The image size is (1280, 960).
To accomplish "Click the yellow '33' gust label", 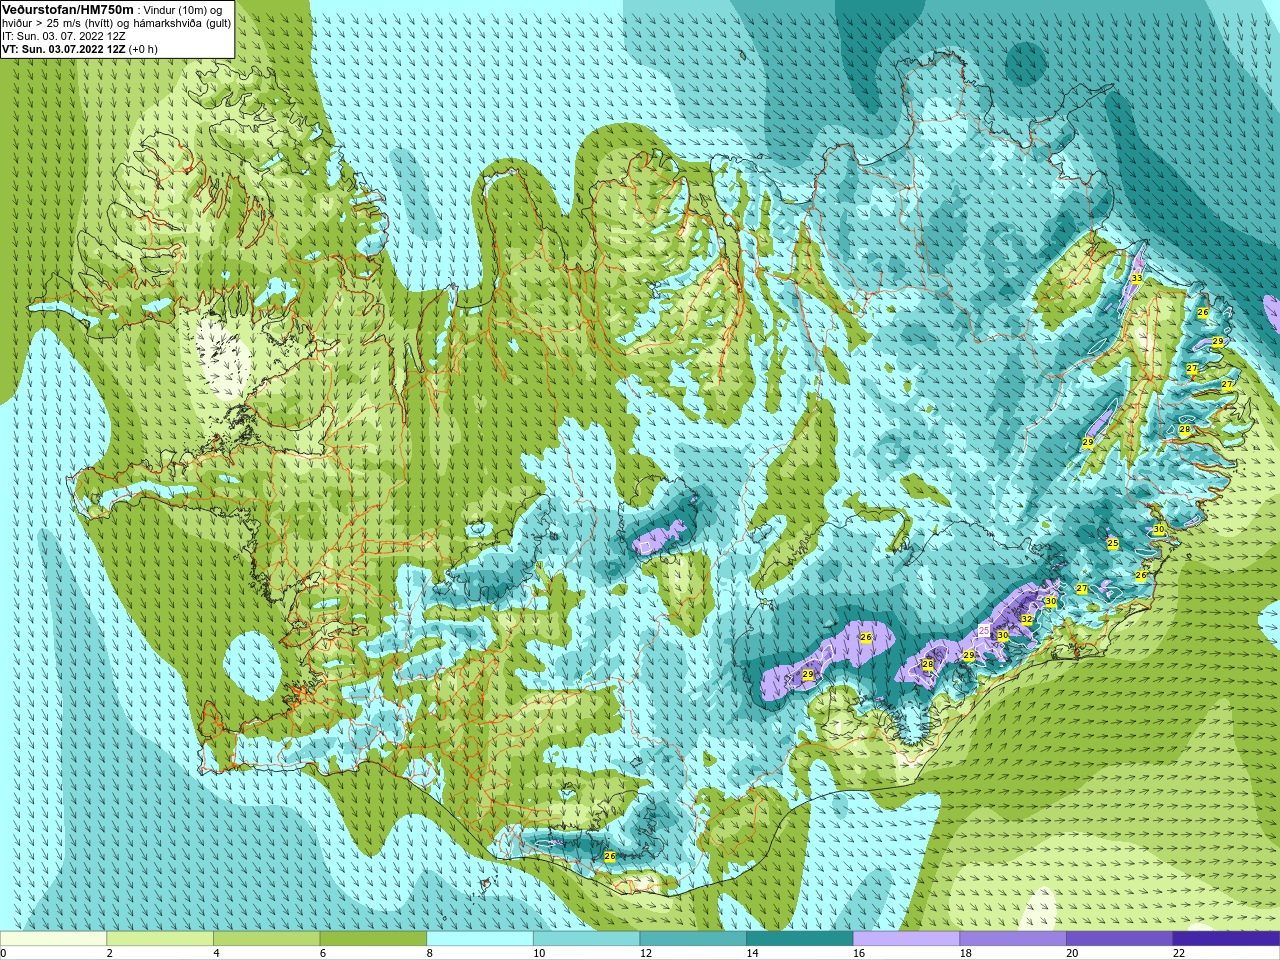I will coord(1137,278).
